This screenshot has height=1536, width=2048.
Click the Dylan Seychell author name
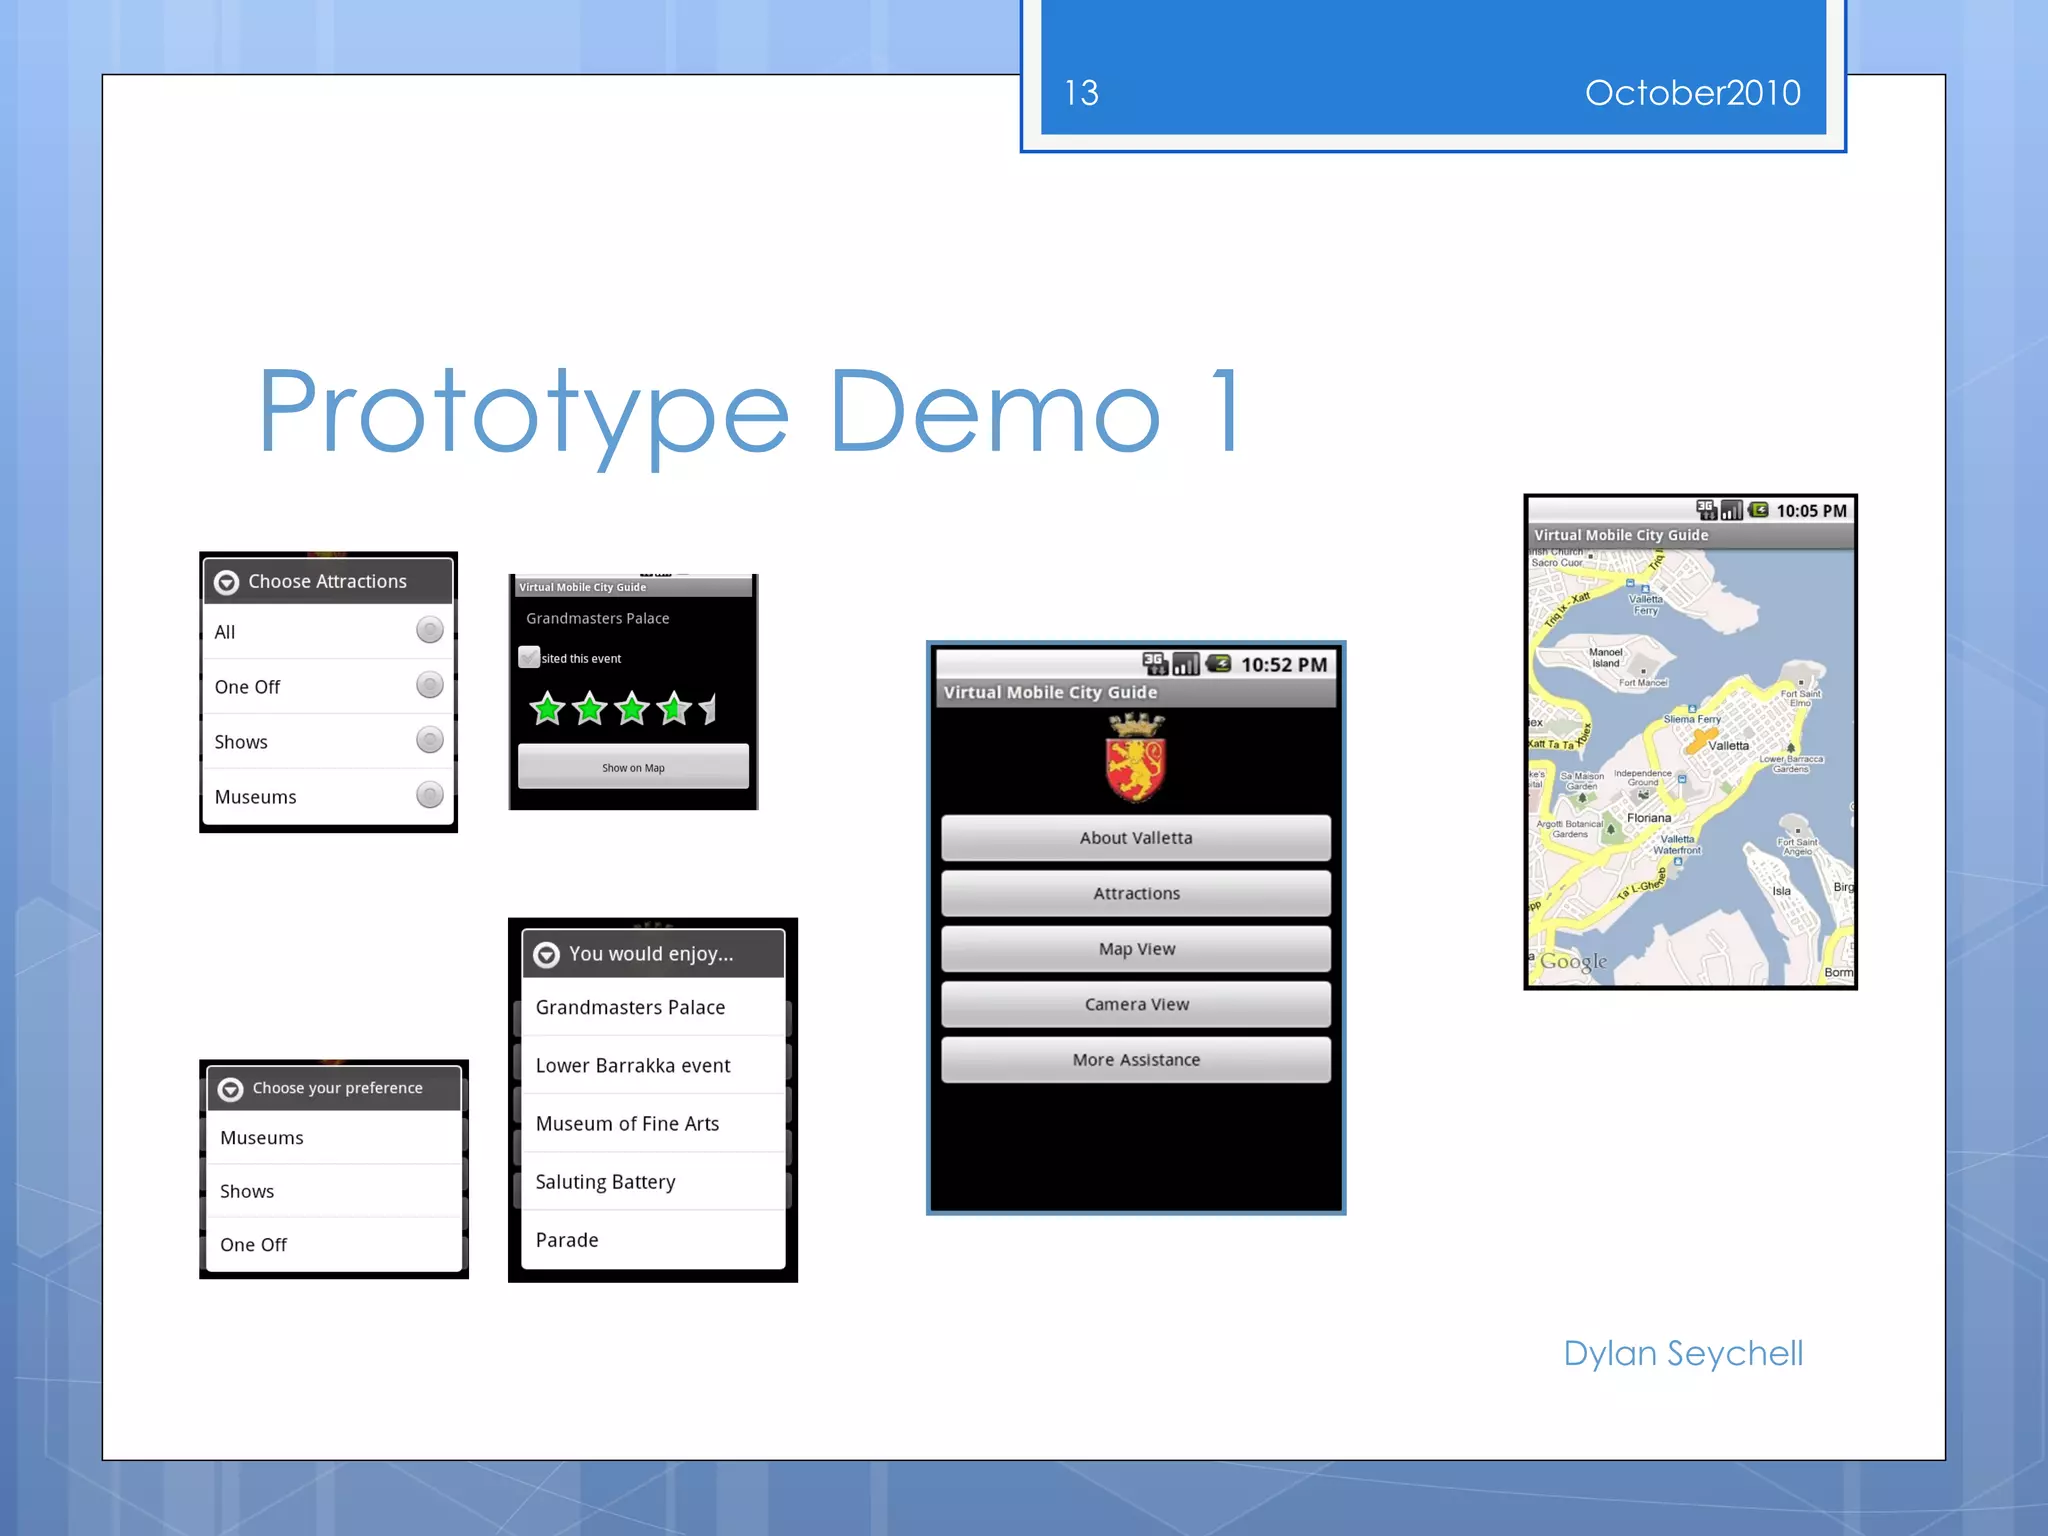[1683, 1353]
